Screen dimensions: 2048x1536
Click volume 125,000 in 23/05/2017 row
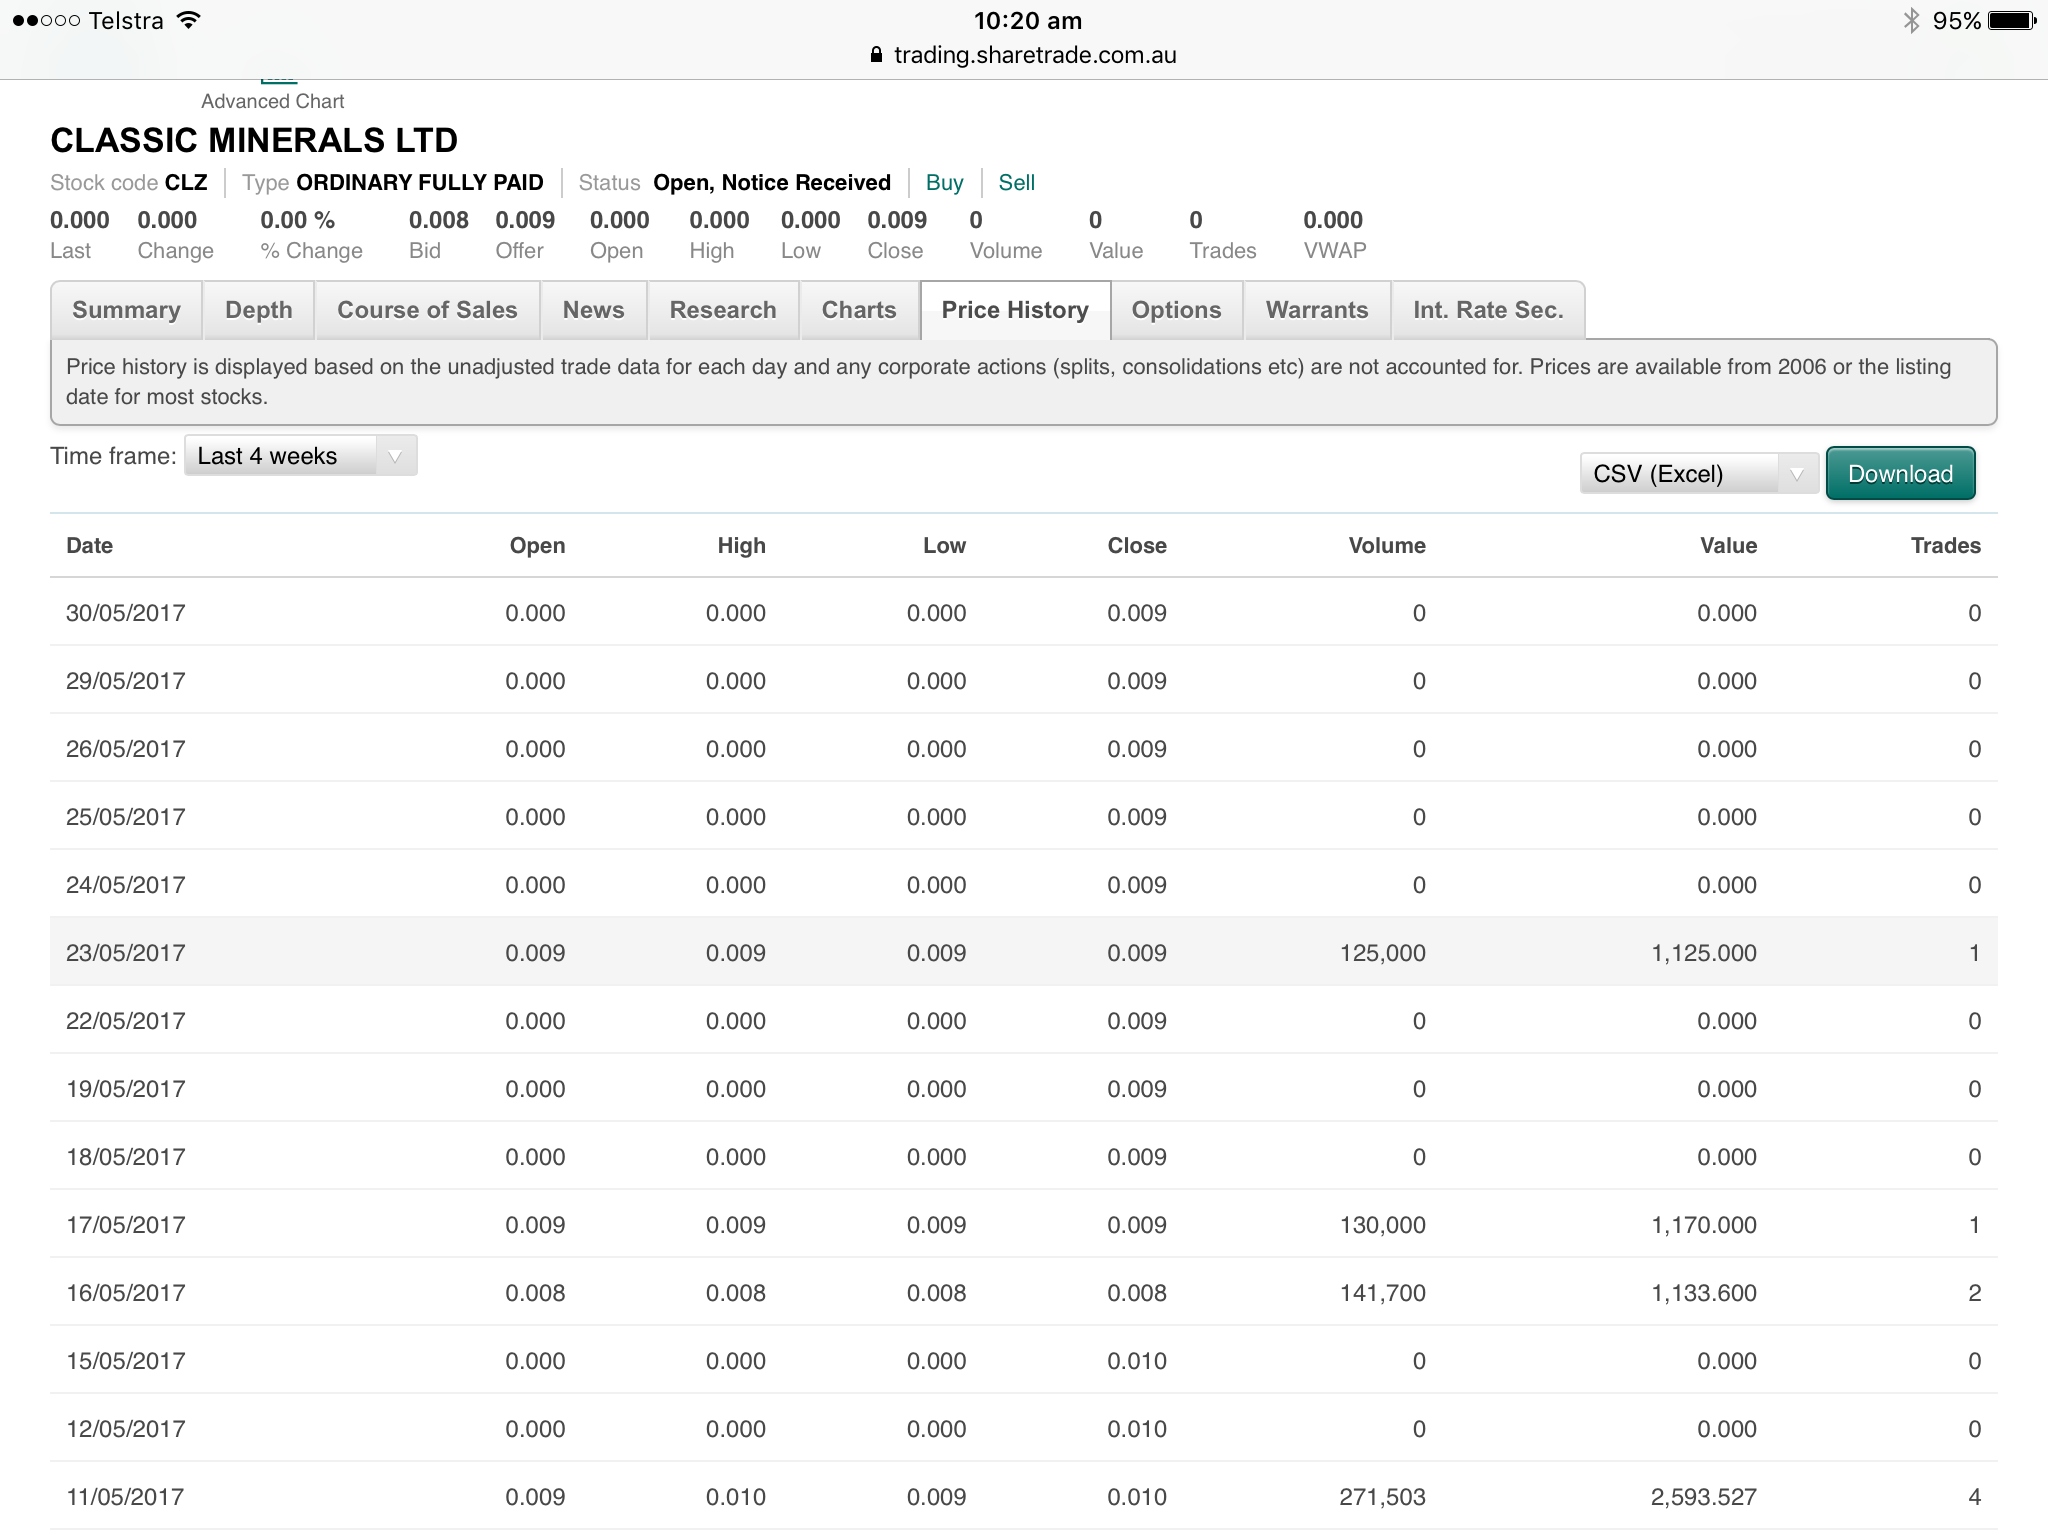coord(1383,953)
